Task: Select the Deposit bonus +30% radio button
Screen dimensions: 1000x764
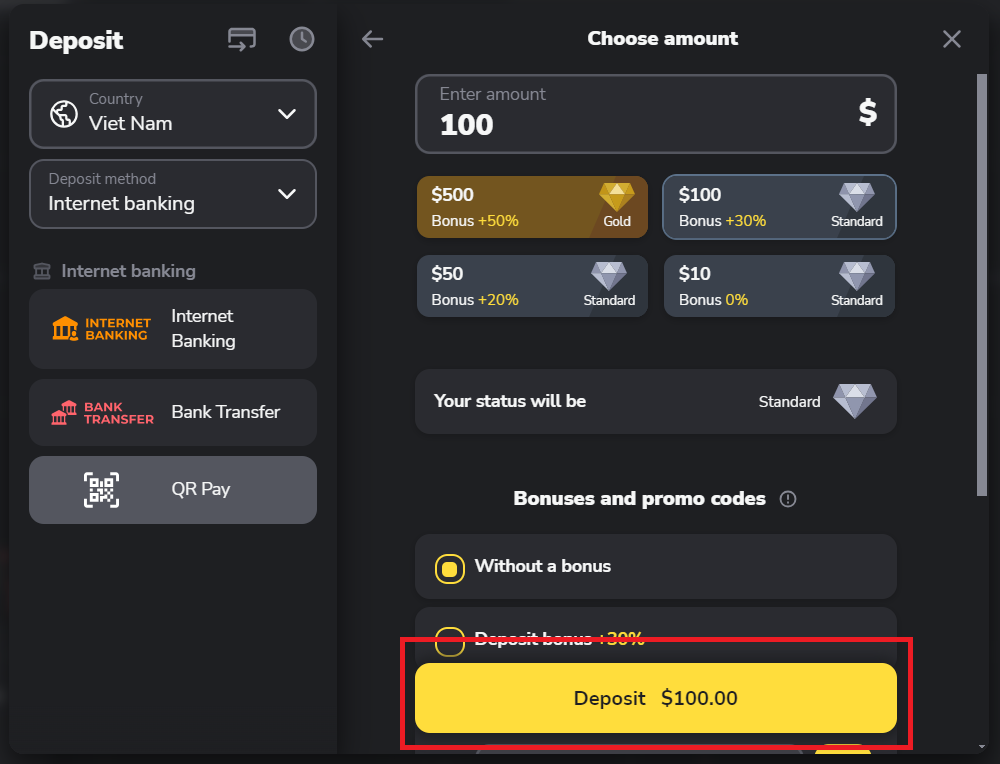Action: (x=450, y=640)
